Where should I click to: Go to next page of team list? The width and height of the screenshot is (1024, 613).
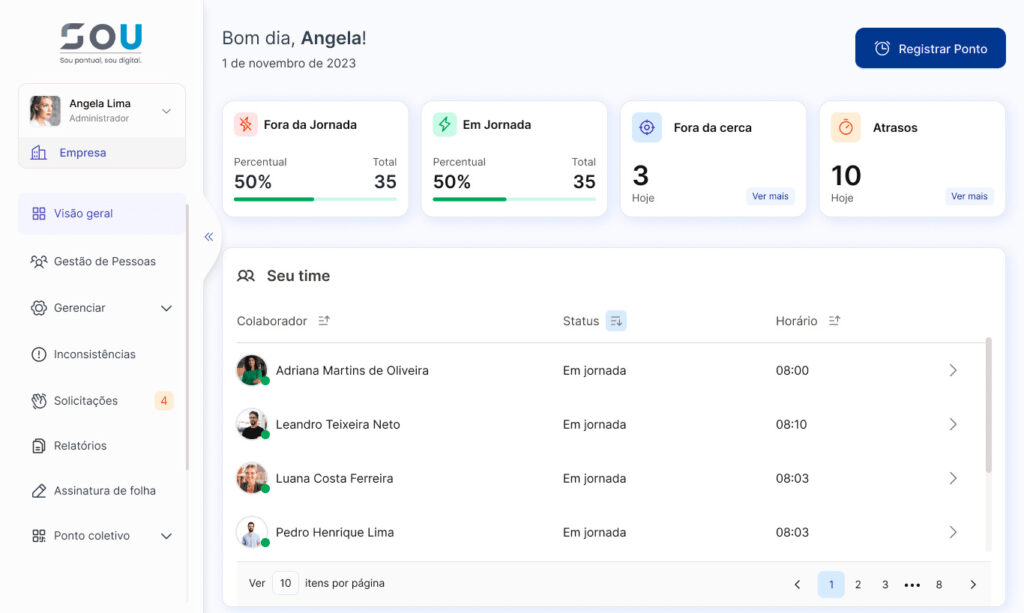[972, 584]
